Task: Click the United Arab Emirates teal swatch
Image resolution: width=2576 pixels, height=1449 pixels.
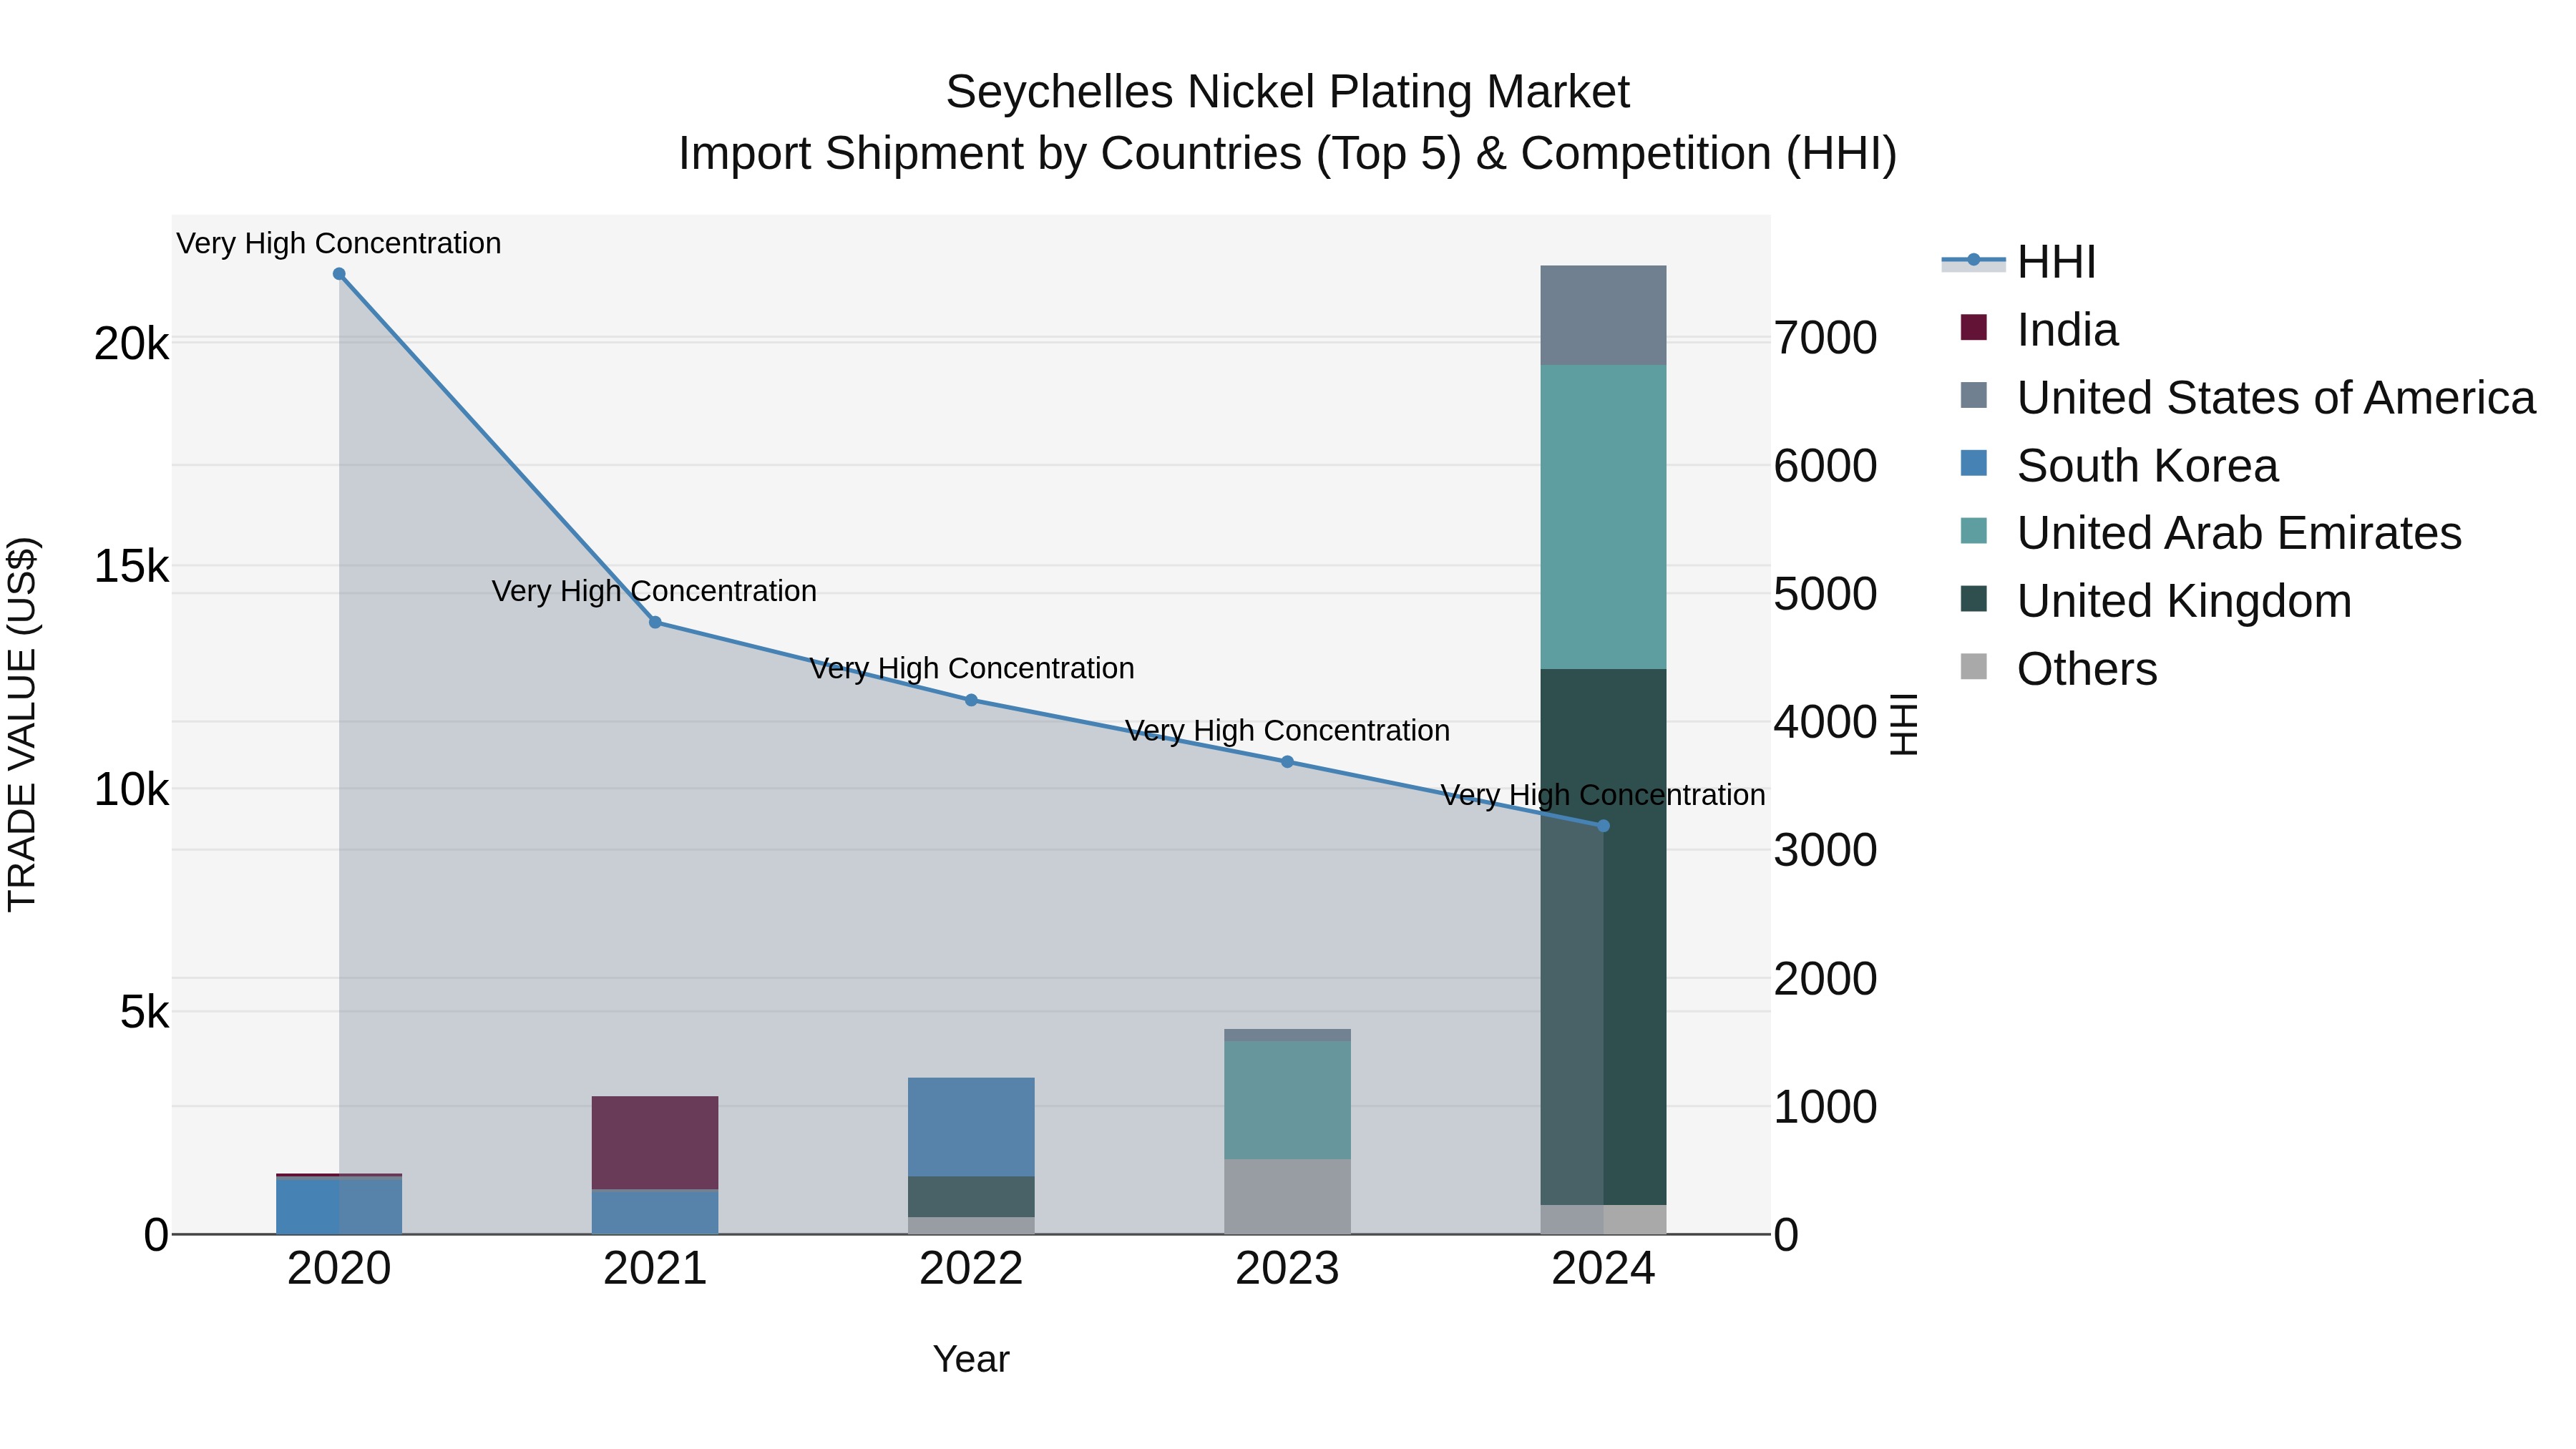Action: tap(1974, 531)
